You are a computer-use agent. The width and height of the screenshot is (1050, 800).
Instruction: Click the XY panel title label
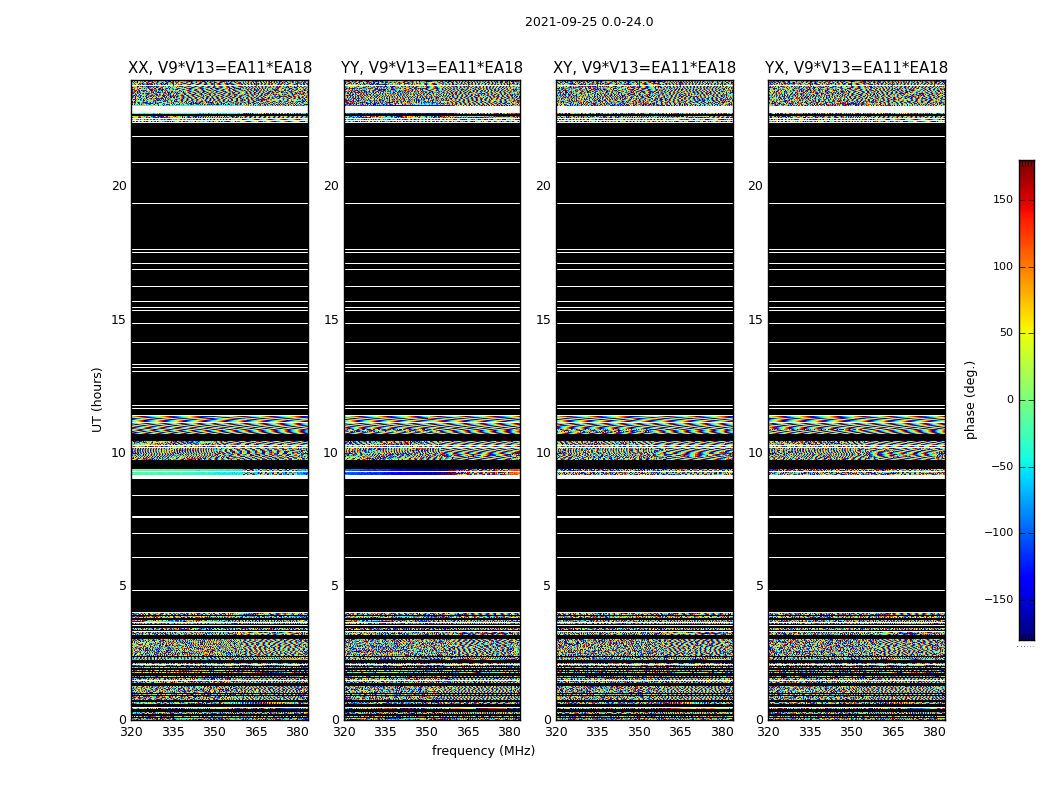[x=644, y=68]
